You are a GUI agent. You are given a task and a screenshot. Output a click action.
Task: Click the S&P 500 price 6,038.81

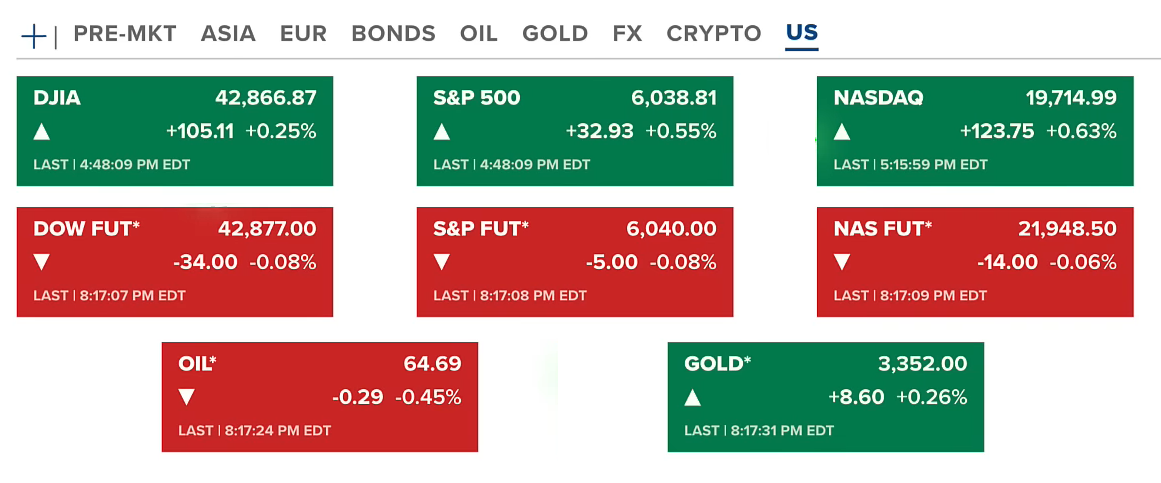tap(674, 98)
